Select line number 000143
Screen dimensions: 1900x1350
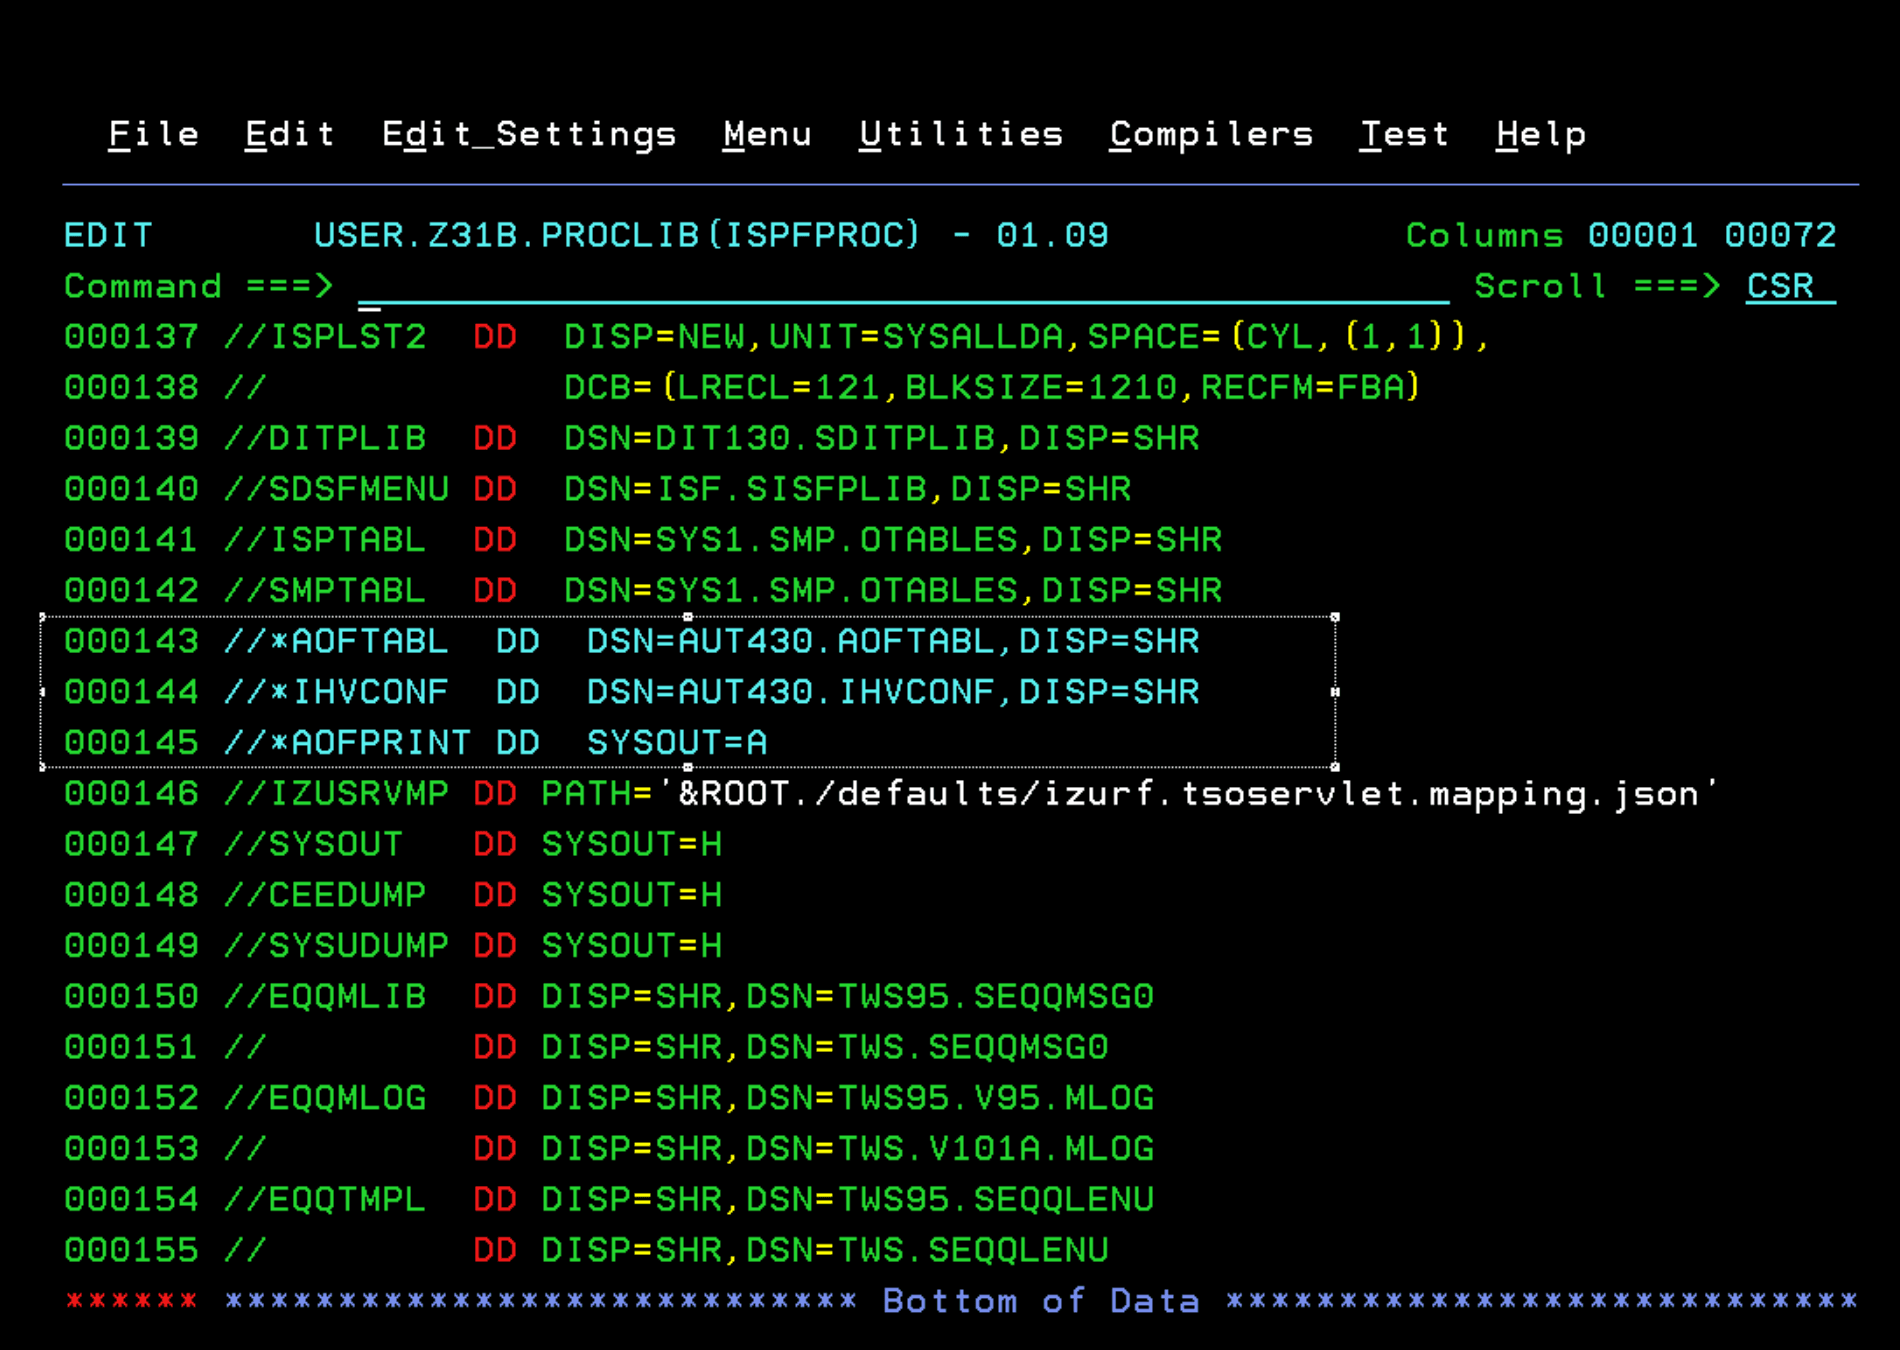(131, 641)
